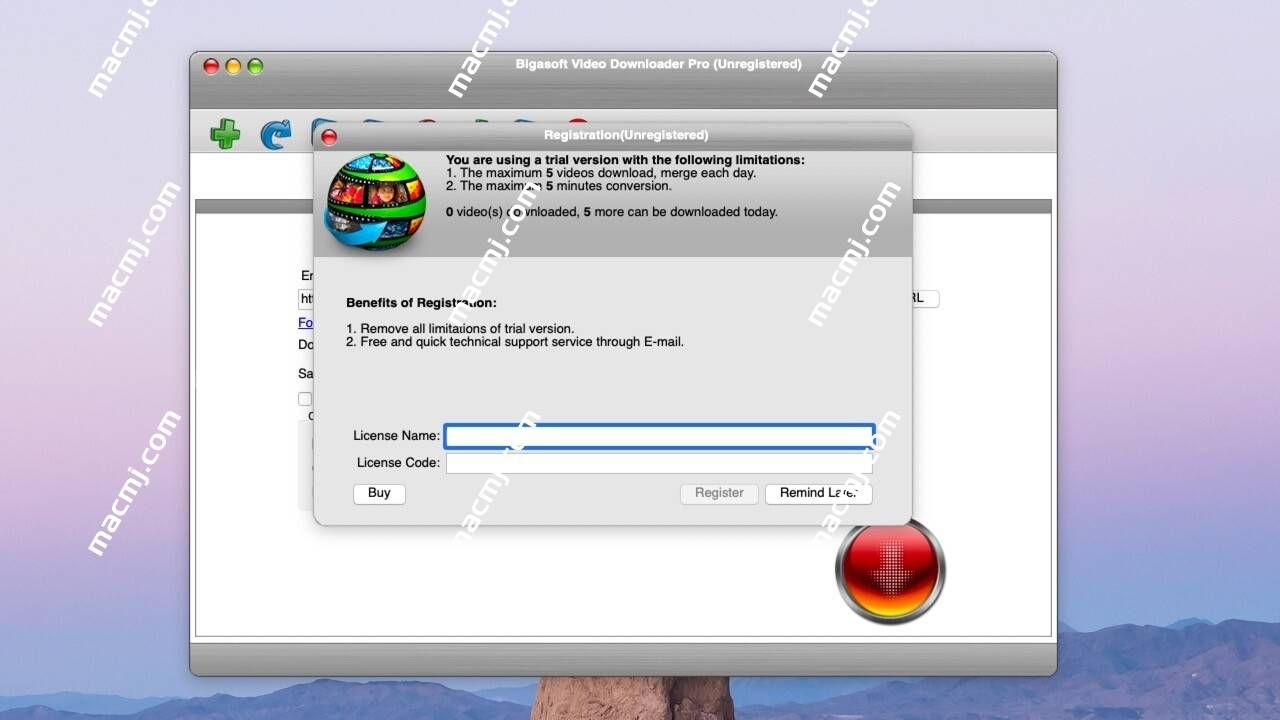Toggle the checkbox in main window behind dialog
The height and width of the screenshot is (720, 1280).
click(305, 399)
